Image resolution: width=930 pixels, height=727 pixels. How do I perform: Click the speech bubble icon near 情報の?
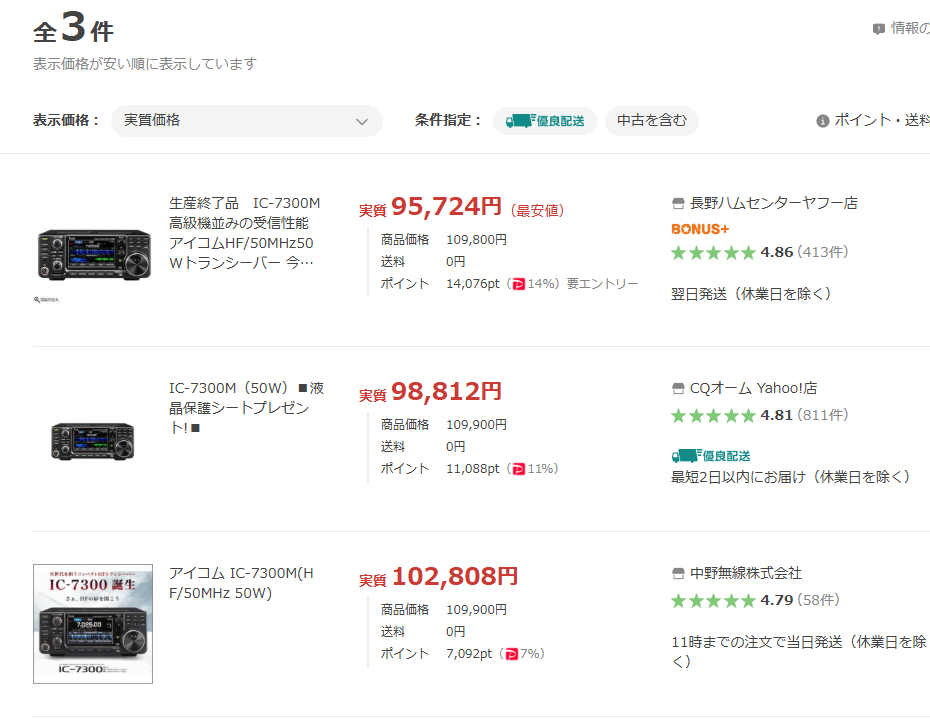[879, 28]
